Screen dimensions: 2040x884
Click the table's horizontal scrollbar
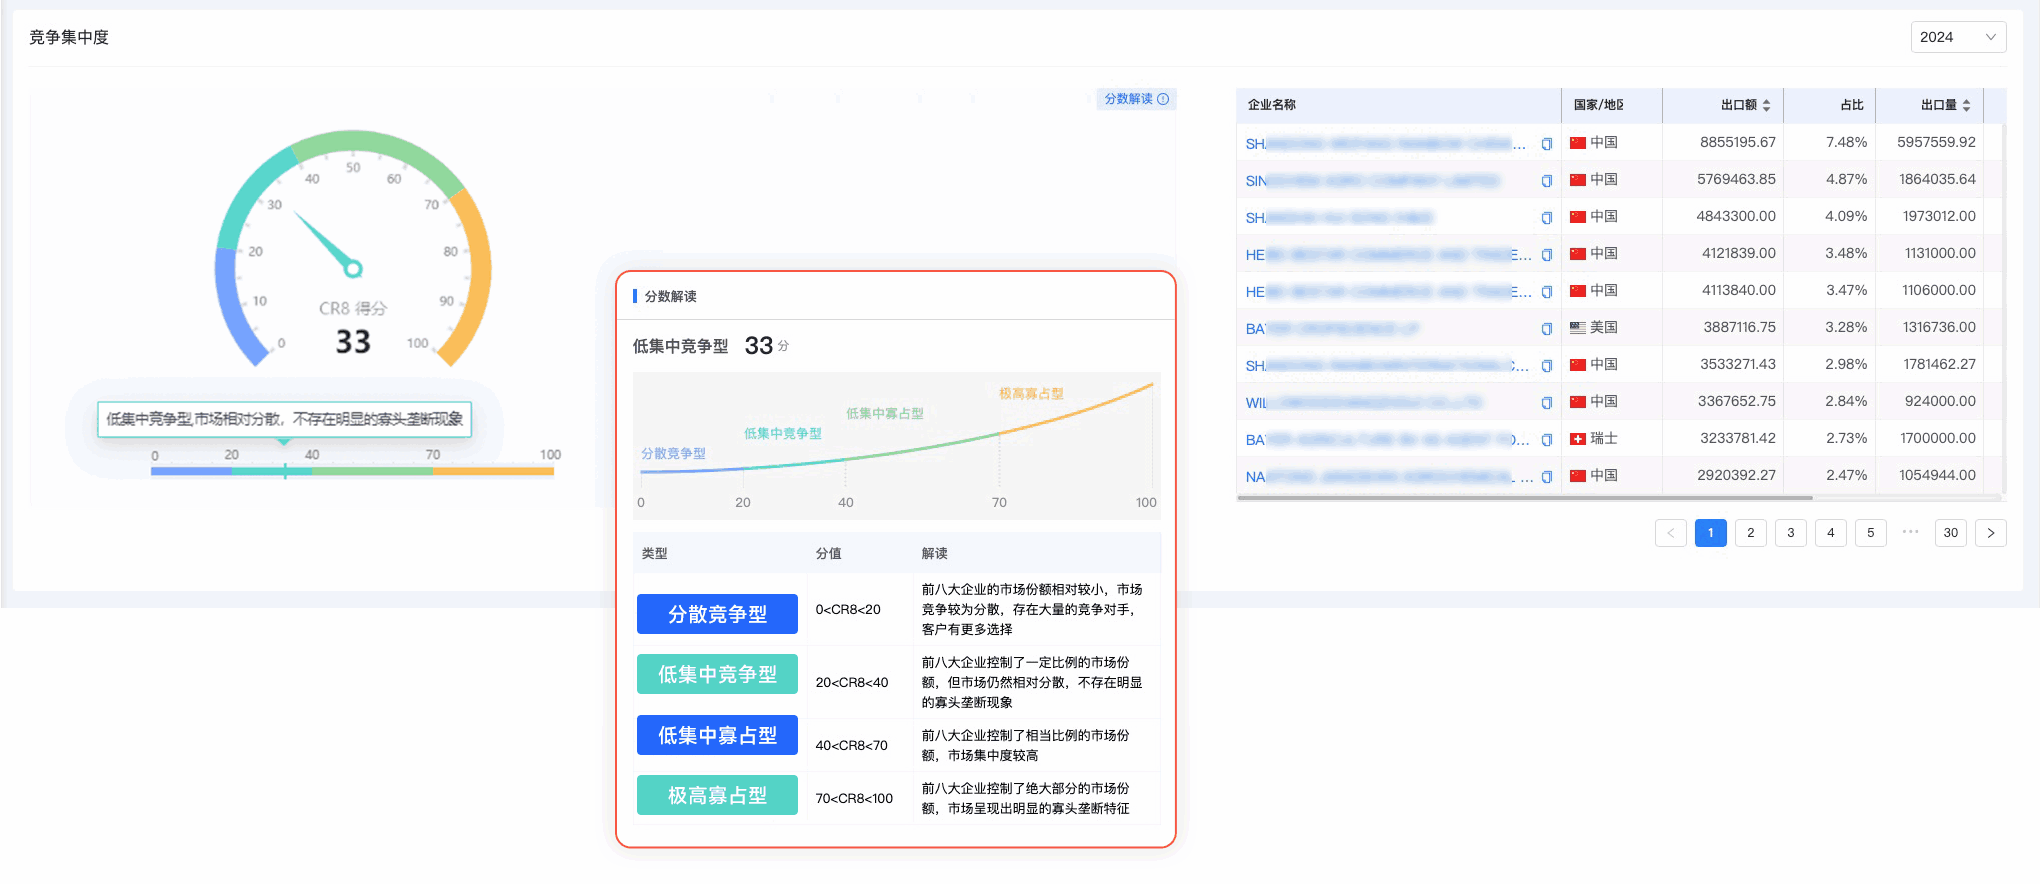coord(1524,497)
